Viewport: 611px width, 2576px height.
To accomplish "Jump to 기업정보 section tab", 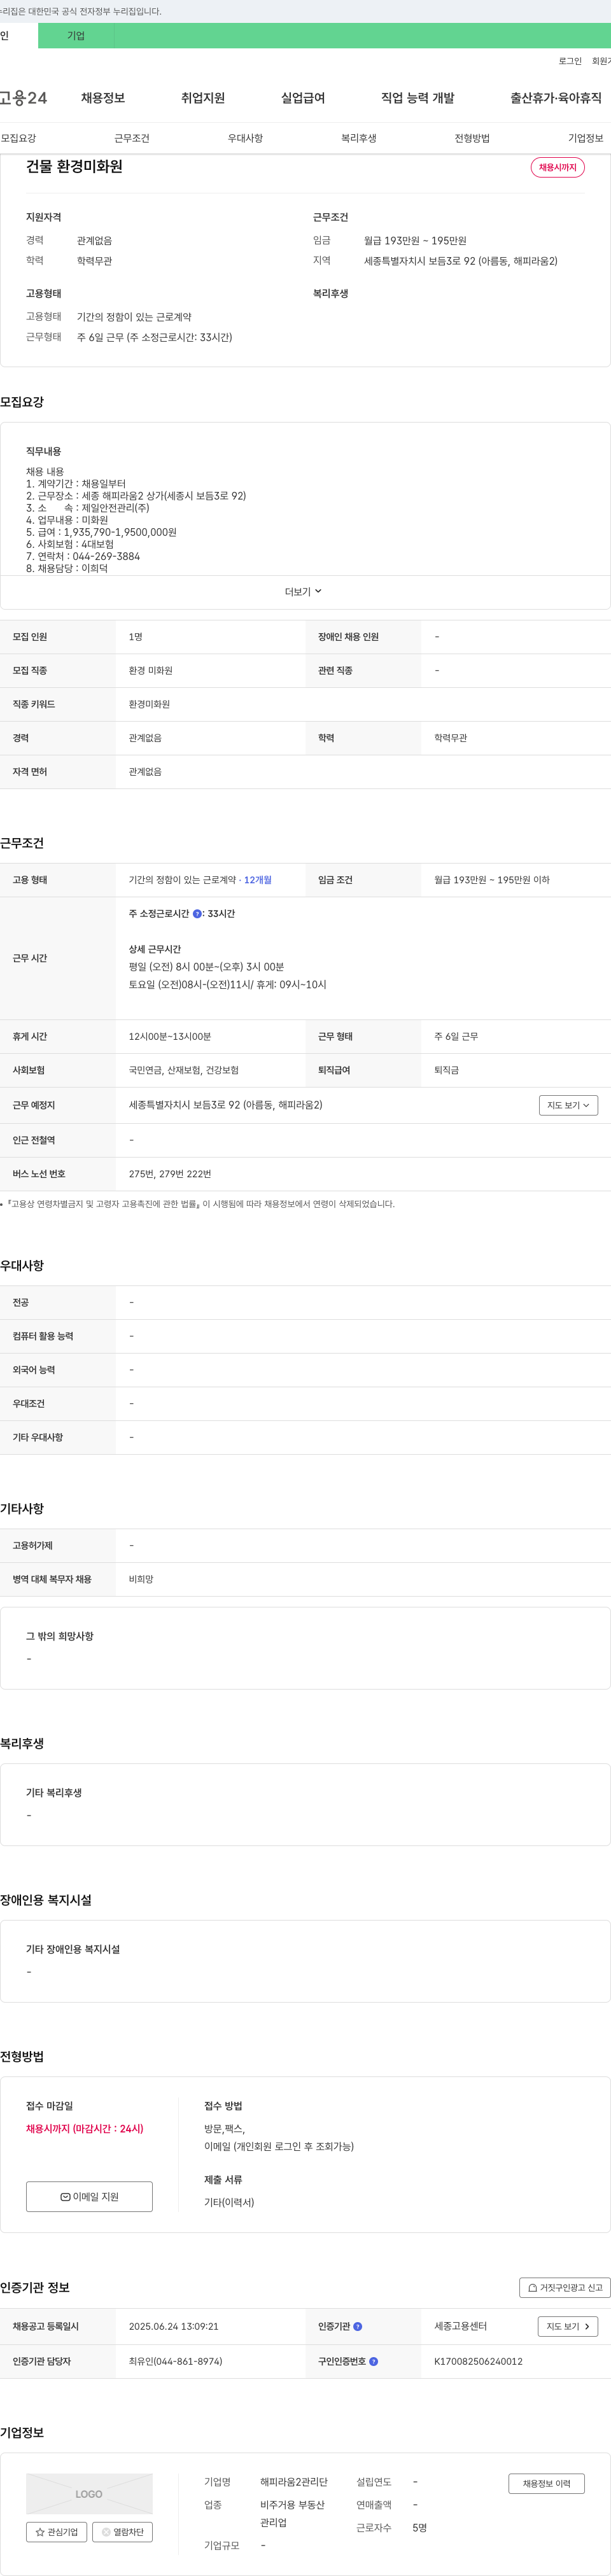I will (586, 138).
